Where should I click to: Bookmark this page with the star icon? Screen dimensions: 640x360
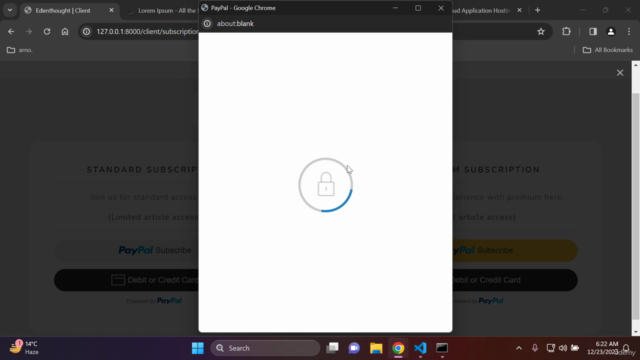tap(541, 31)
